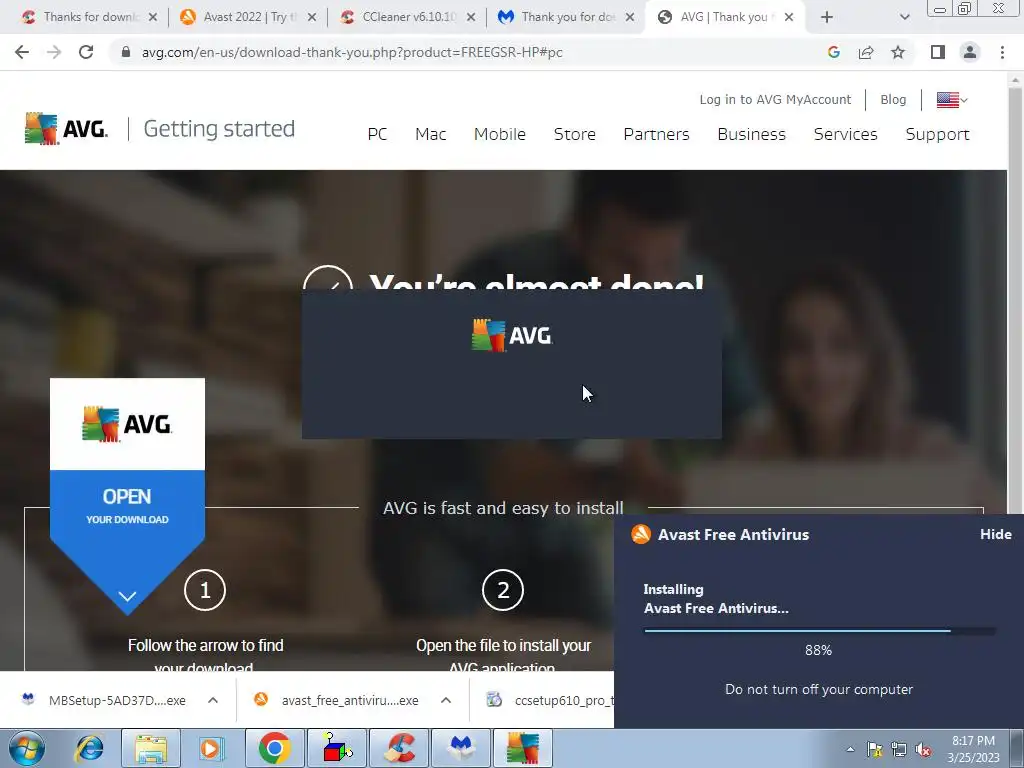Click the AVG logo in page header
Viewport: 1024px width, 768px height.
tap(66, 129)
